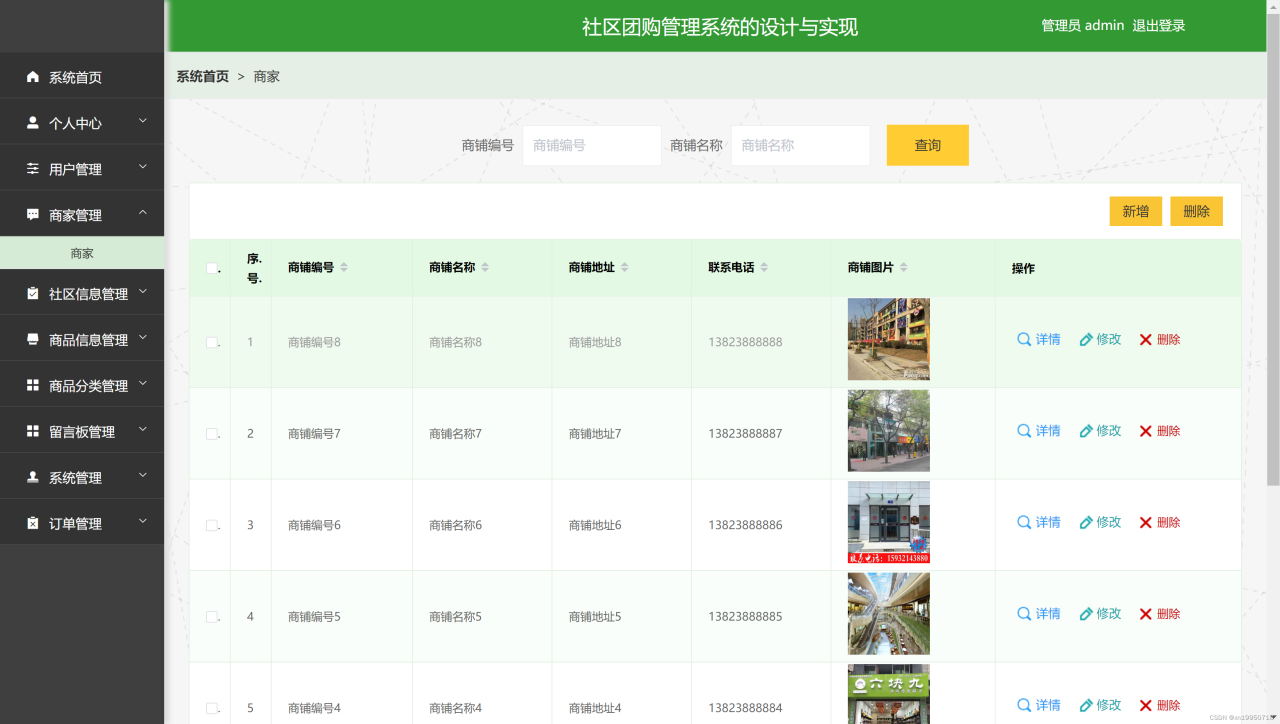Expand the 系统管理 menu chevron
This screenshot has width=1280, height=724.
click(x=142, y=475)
